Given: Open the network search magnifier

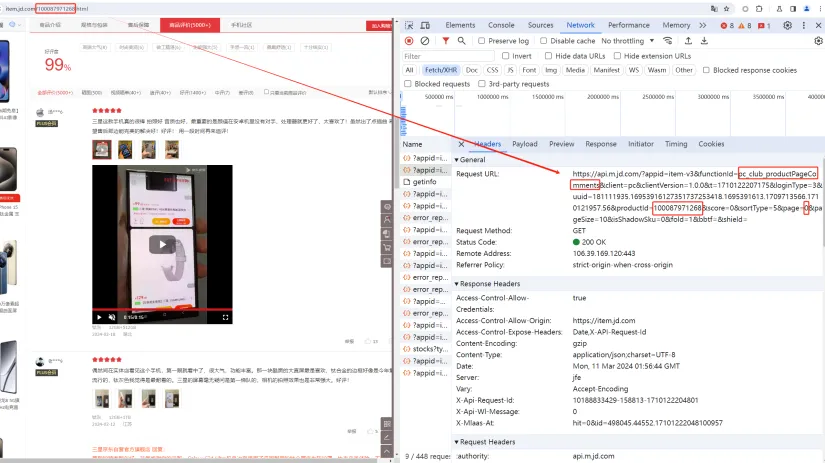Looking at the screenshot, I should coord(462,41).
